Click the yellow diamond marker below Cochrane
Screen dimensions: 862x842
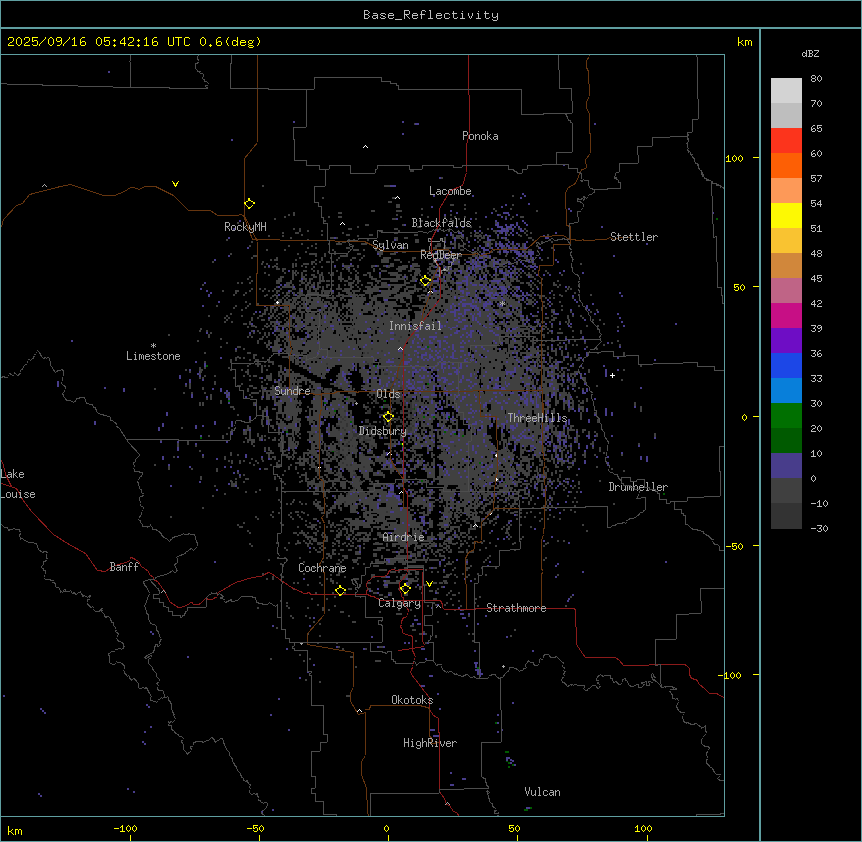(x=340, y=590)
